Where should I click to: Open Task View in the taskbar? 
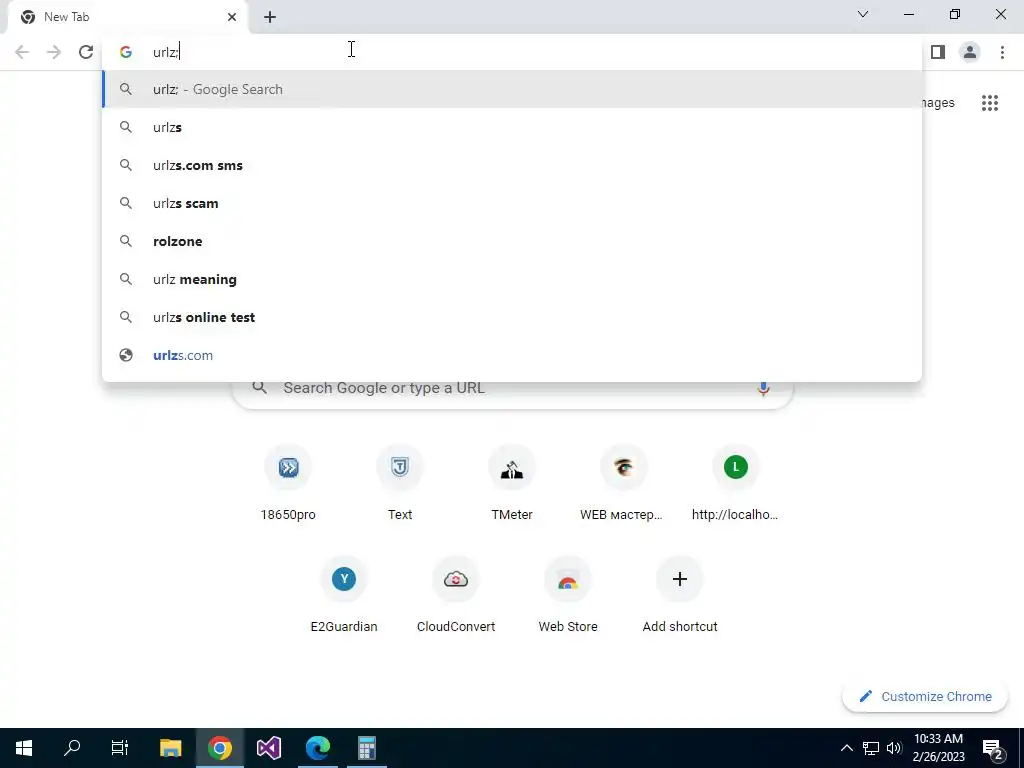120,748
